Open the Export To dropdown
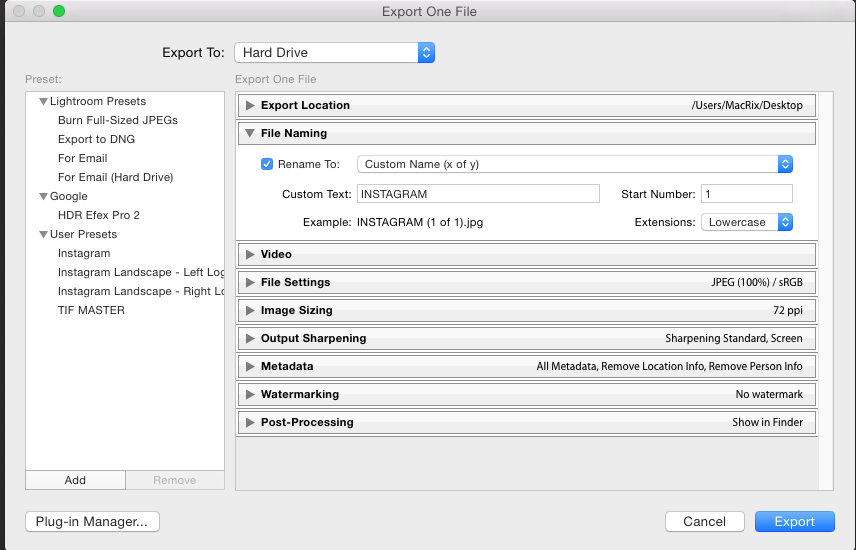Image resolution: width=856 pixels, height=550 pixels. tap(335, 53)
